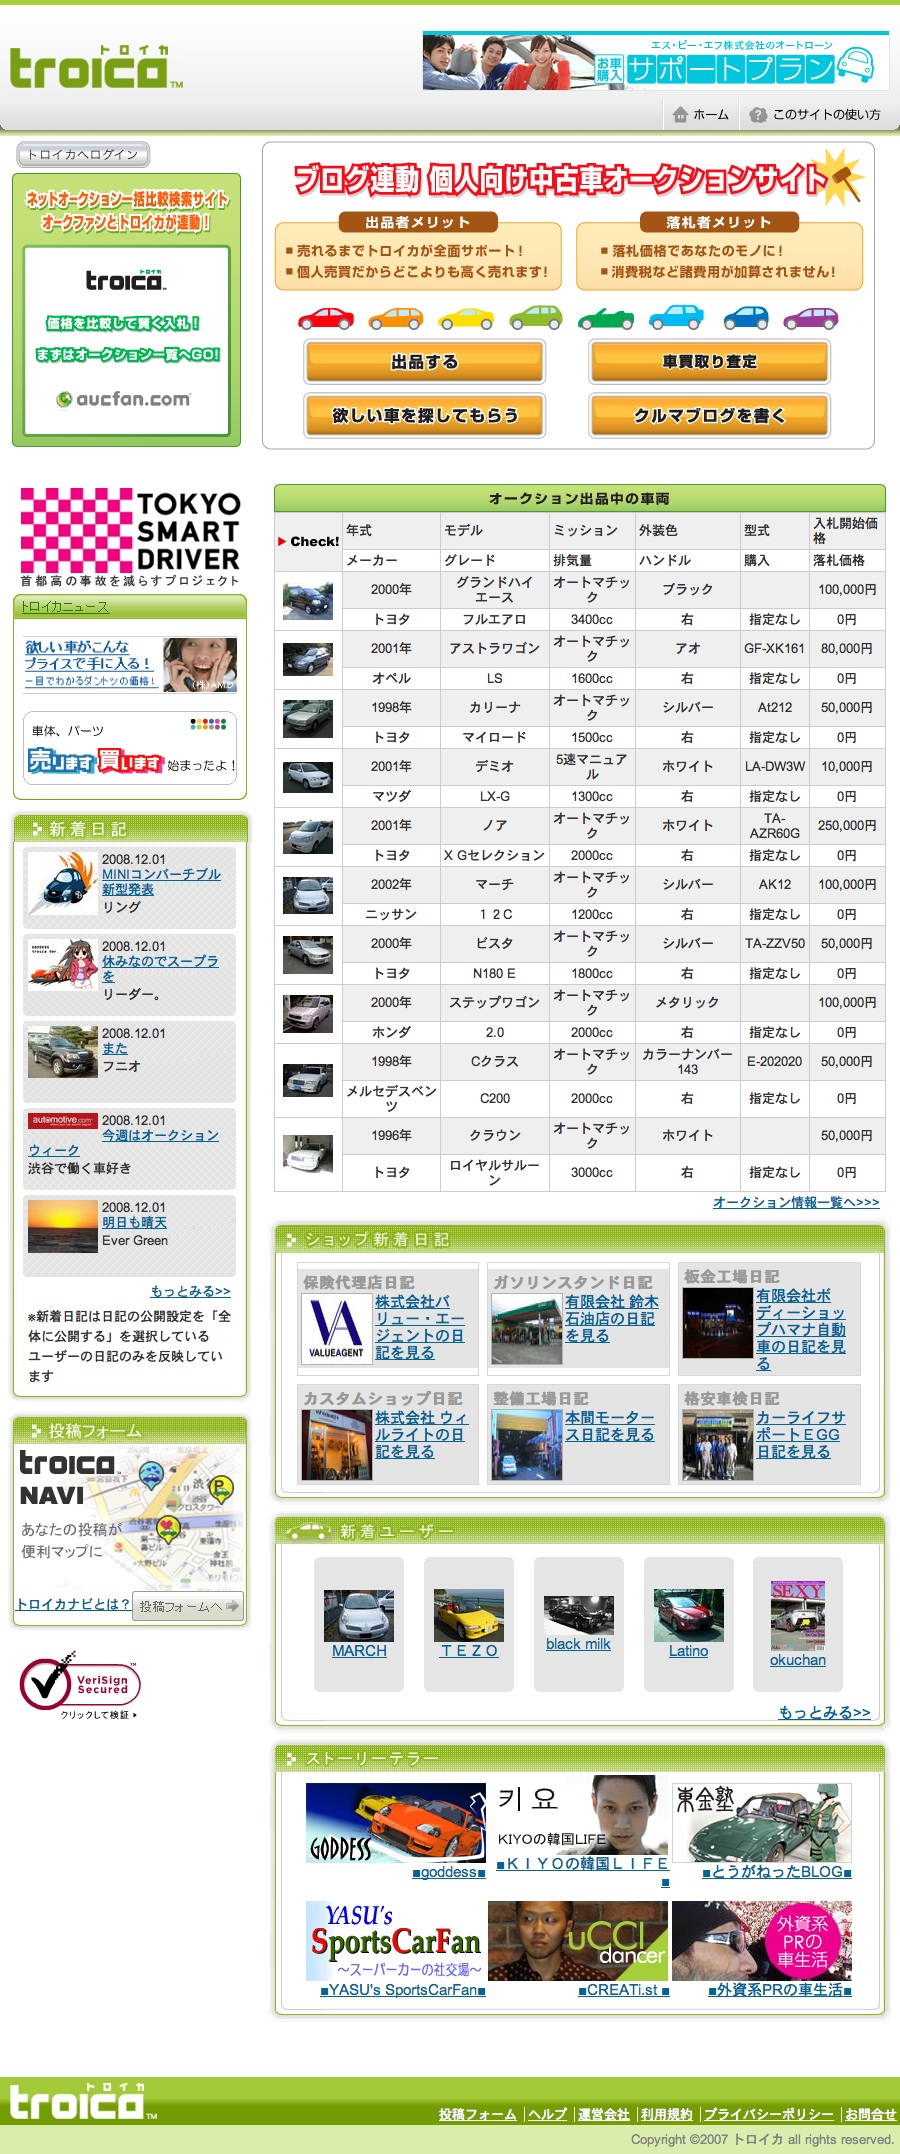
Task: Open このサイトの使い方 in the top navigation
Action: click(x=826, y=115)
